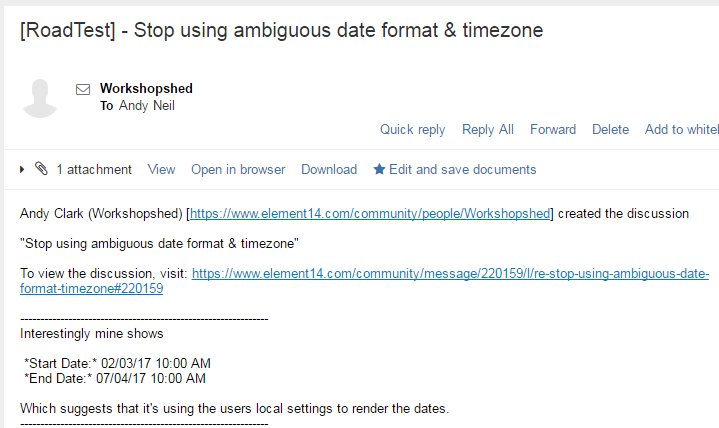Click the 1 attachment label

[x=94, y=169]
